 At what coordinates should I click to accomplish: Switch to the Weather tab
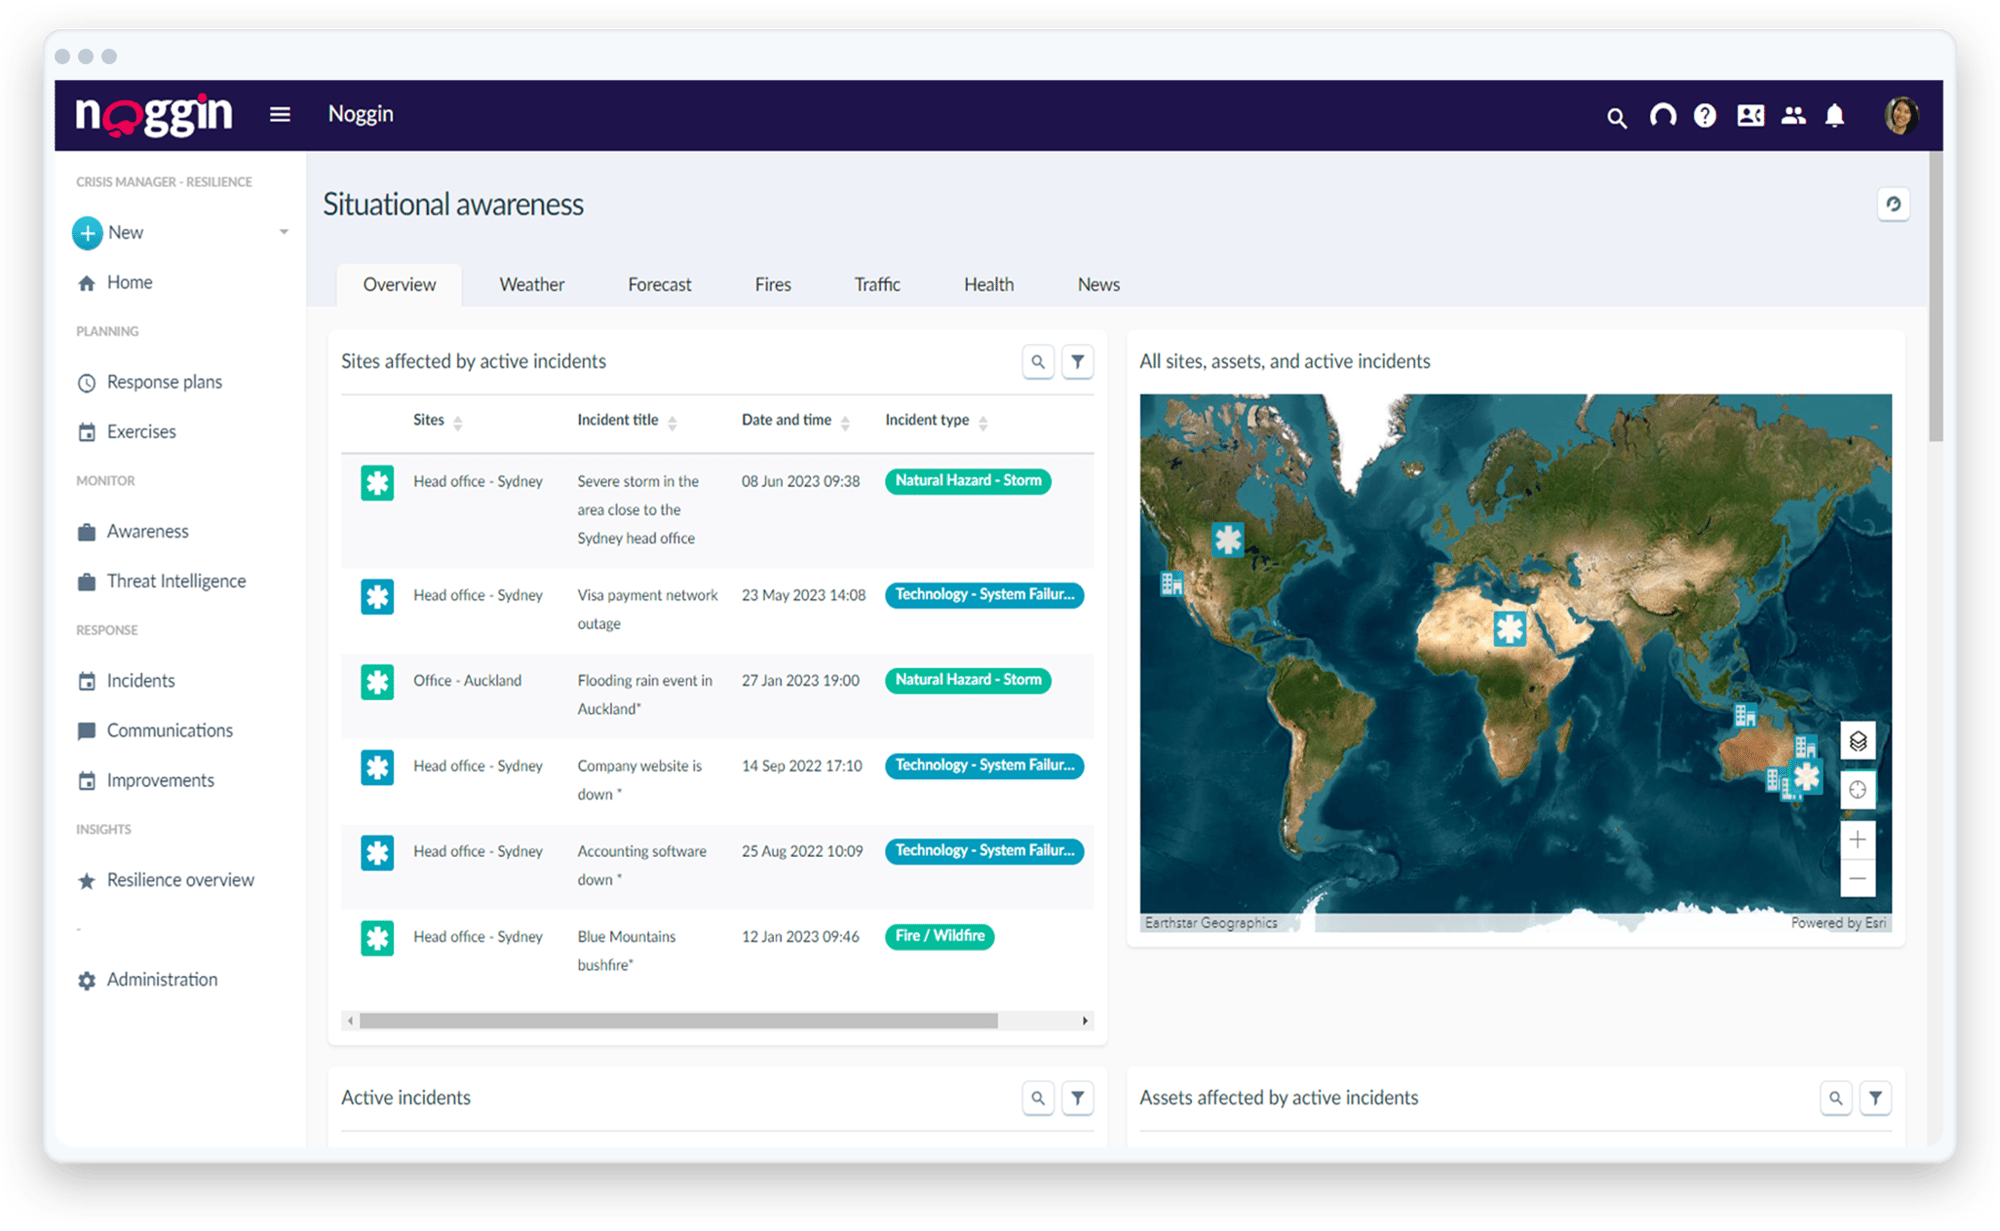tap(531, 284)
